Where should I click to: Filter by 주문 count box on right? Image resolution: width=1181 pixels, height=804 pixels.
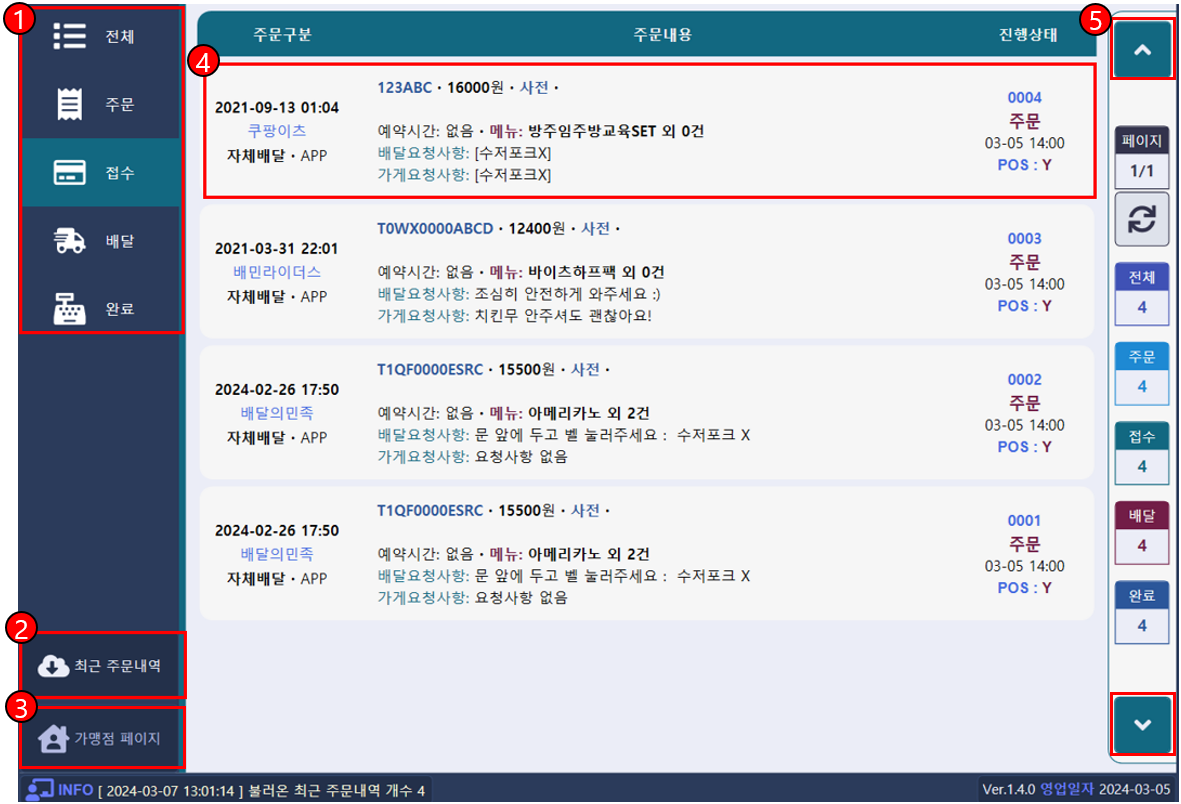[x=1141, y=374]
